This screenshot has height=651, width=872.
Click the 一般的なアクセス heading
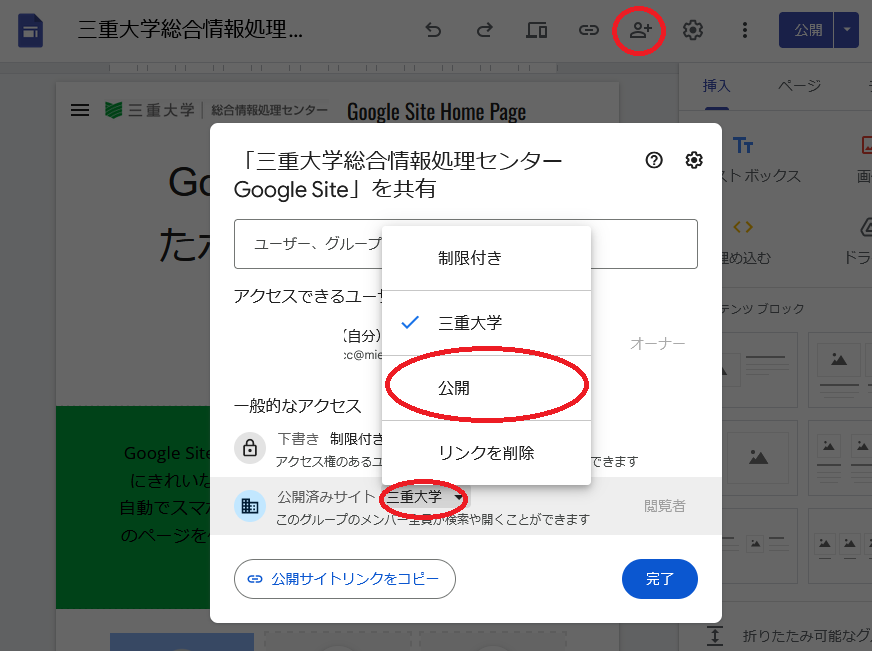pyautogui.click(x=298, y=406)
